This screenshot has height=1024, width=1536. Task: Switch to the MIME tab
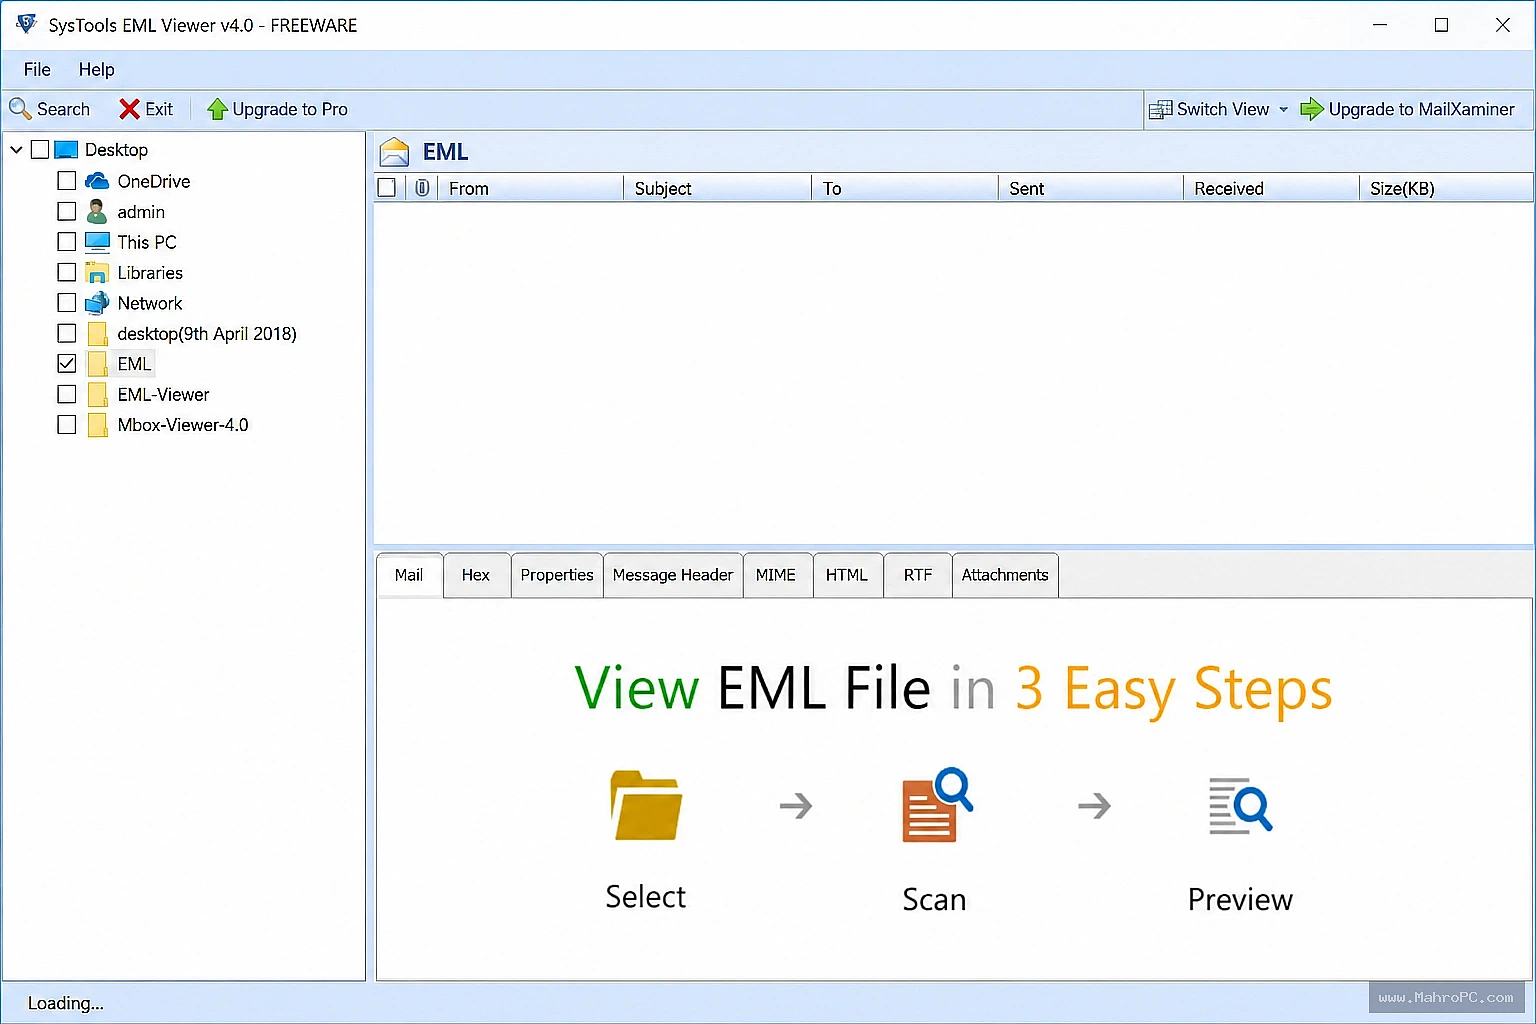coord(776,575)
